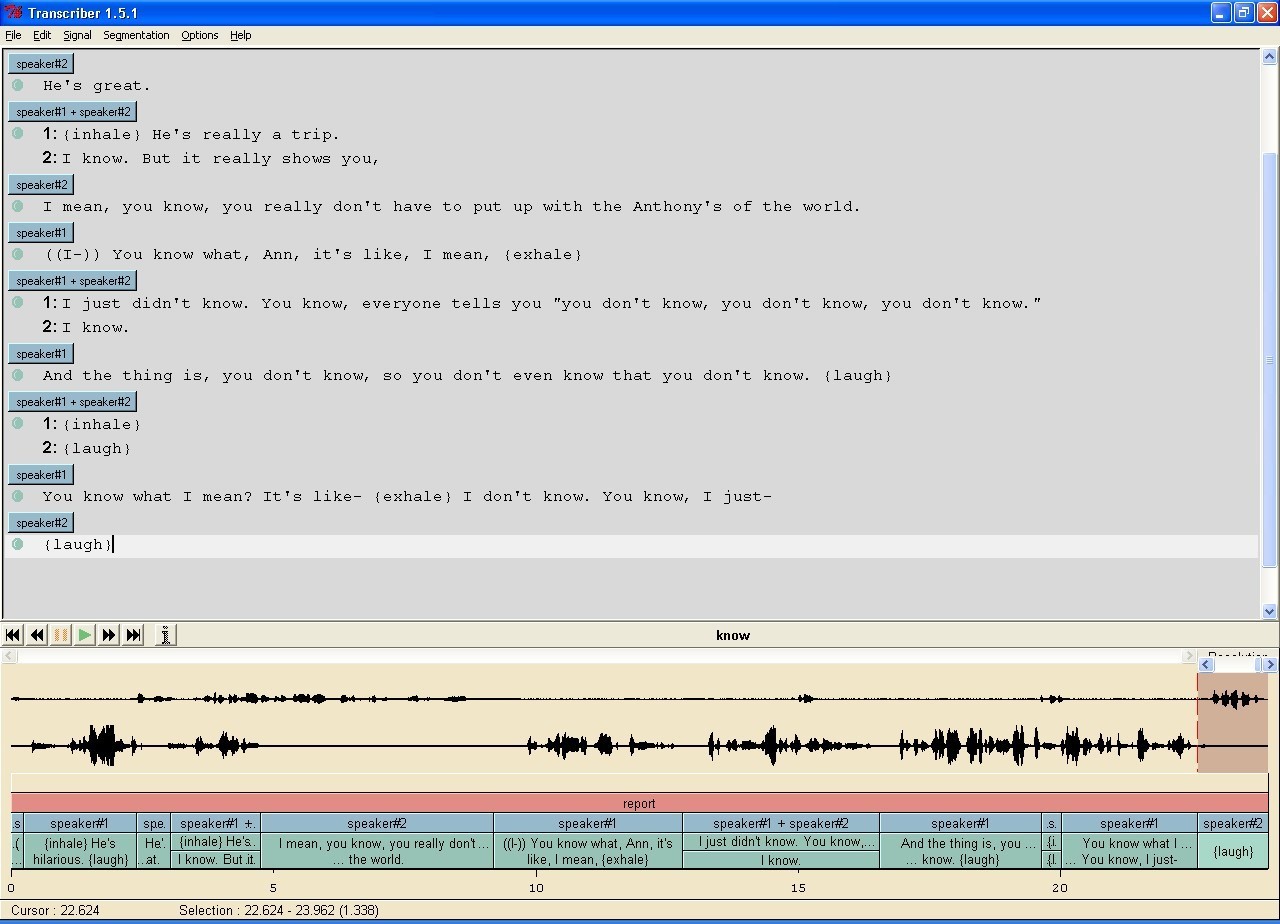Image resolution: width=1280 pixels, height=924 pixels.
Task: Jump to the end of the signal
Action: point(133,635)
